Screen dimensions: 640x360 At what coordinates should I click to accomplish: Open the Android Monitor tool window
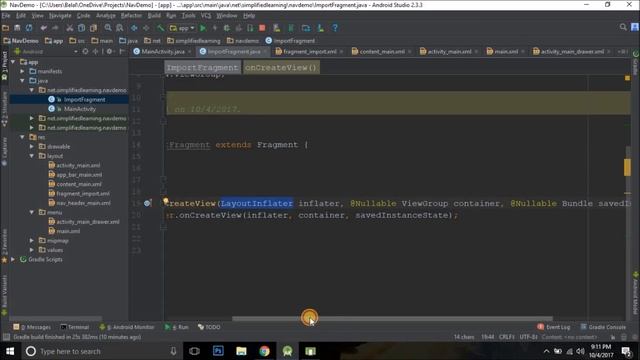click(127, 327)
